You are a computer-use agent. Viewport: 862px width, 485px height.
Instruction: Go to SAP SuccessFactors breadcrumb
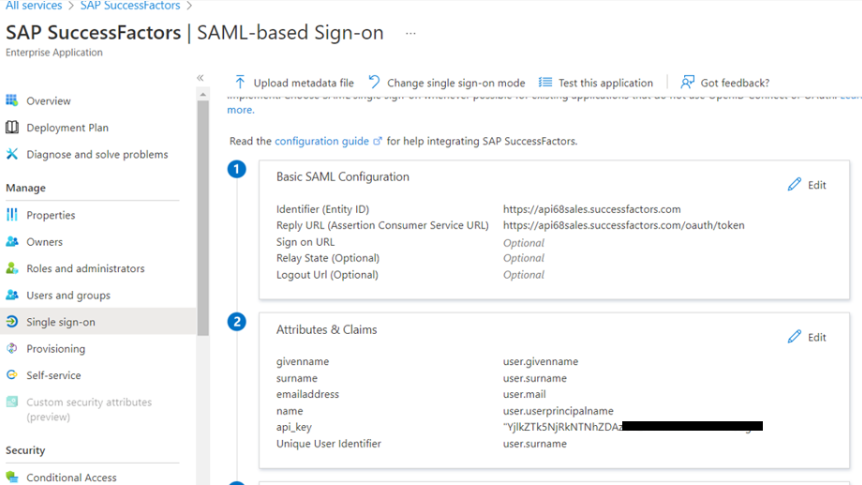click(130, 5)
